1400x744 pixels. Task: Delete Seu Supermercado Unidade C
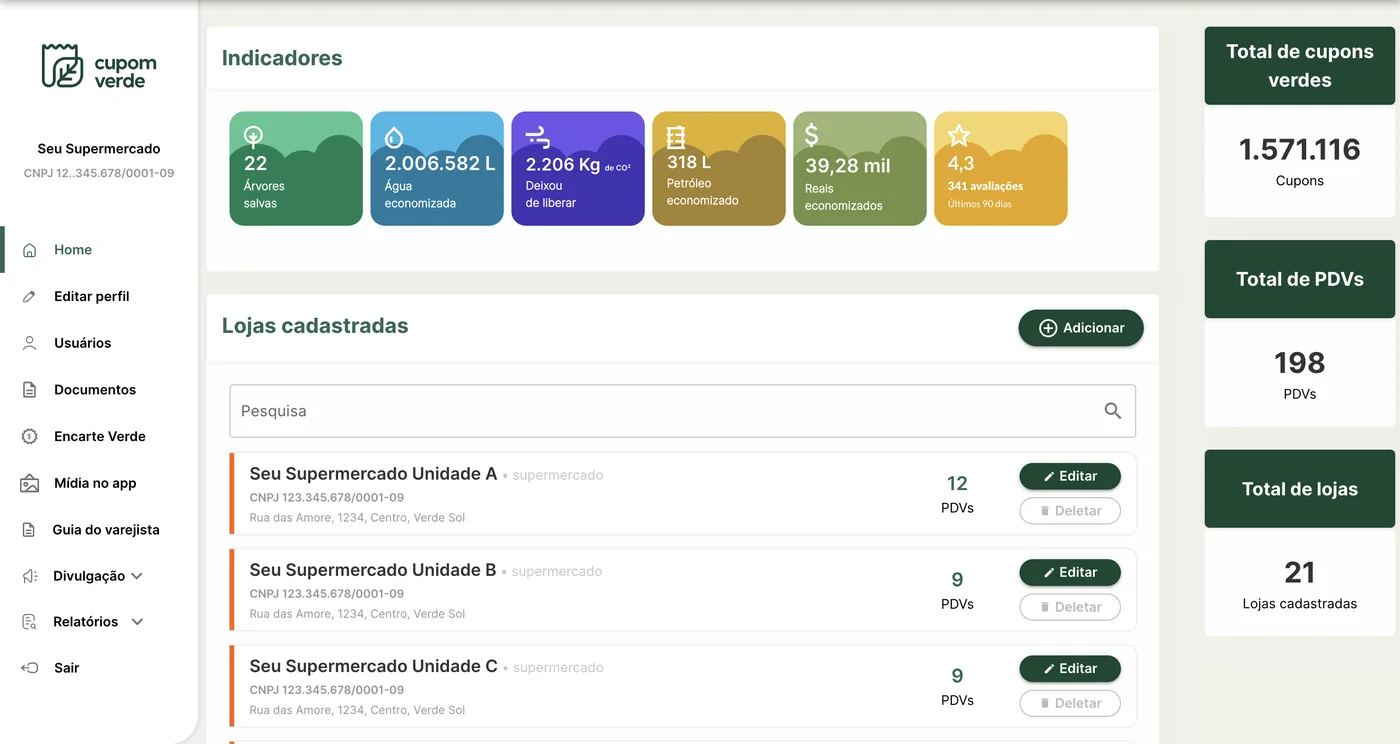point(1070,703)
